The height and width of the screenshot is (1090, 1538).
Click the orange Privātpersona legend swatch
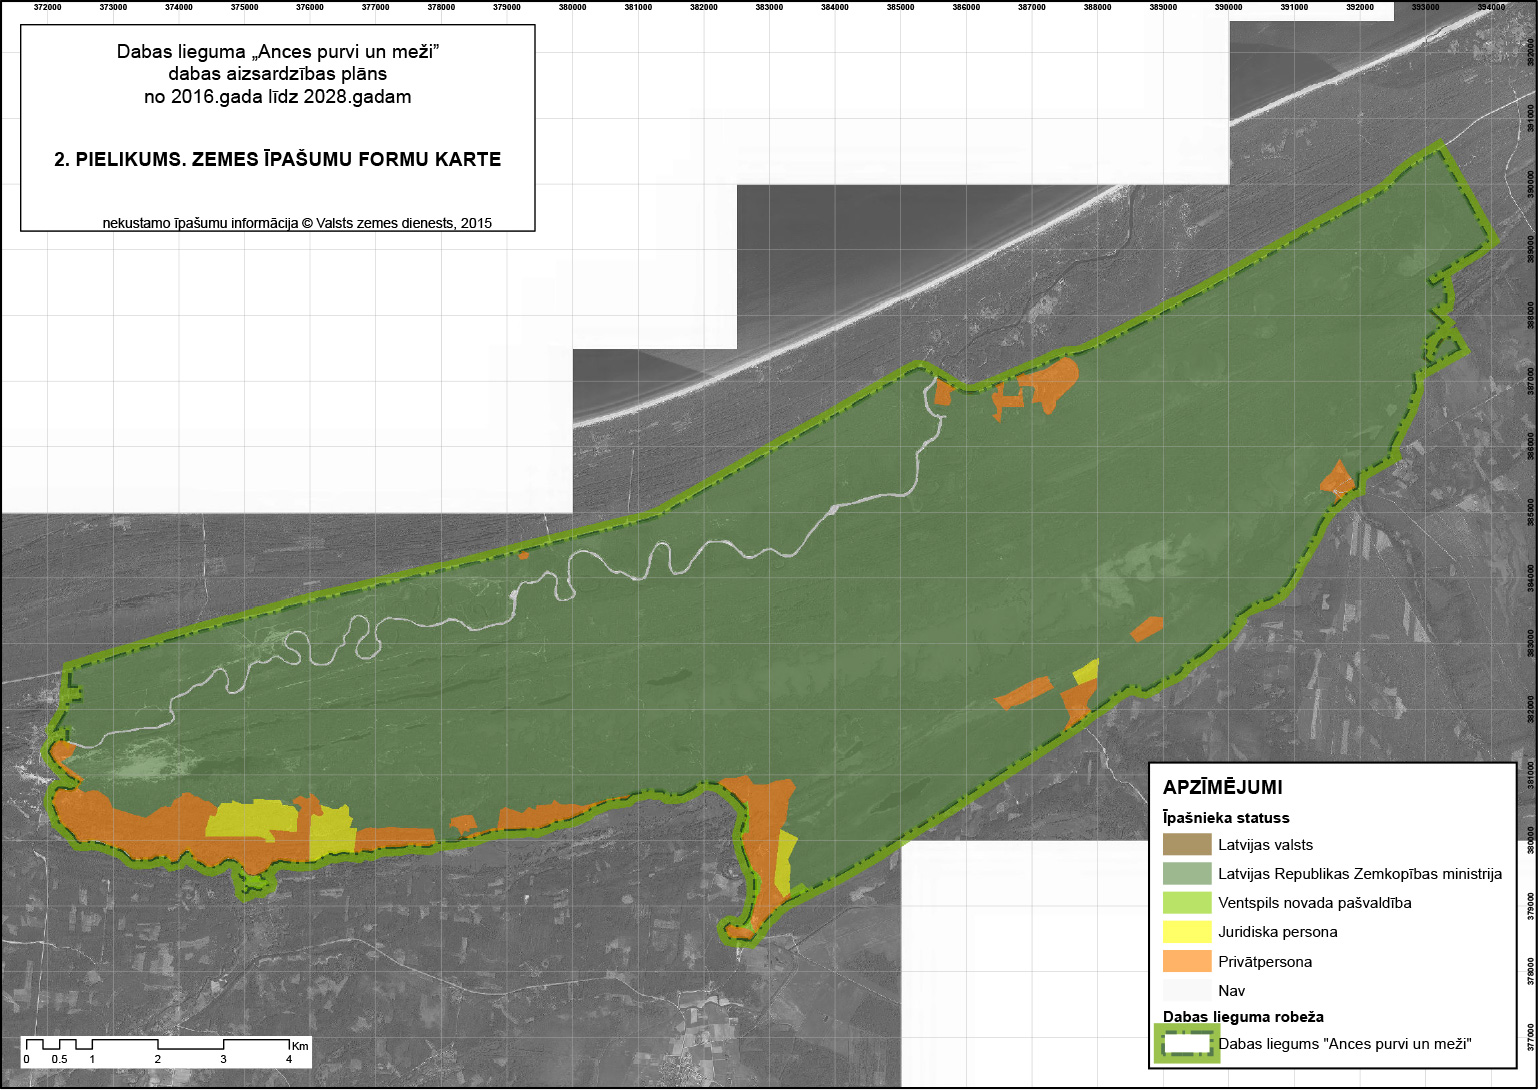(x=1187, y=961)
